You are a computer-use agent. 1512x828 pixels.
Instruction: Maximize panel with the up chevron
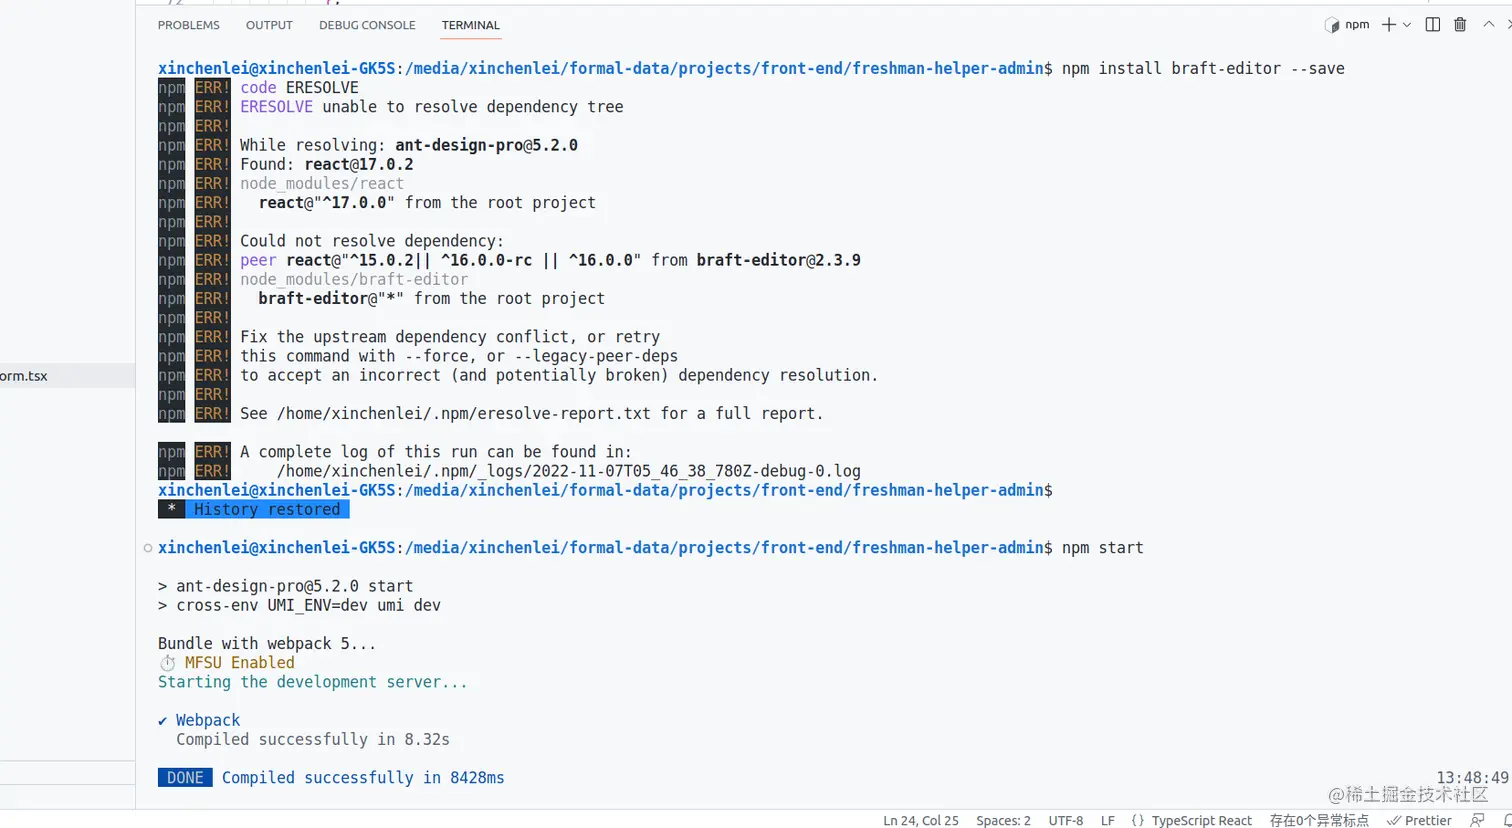point(1488,25)
